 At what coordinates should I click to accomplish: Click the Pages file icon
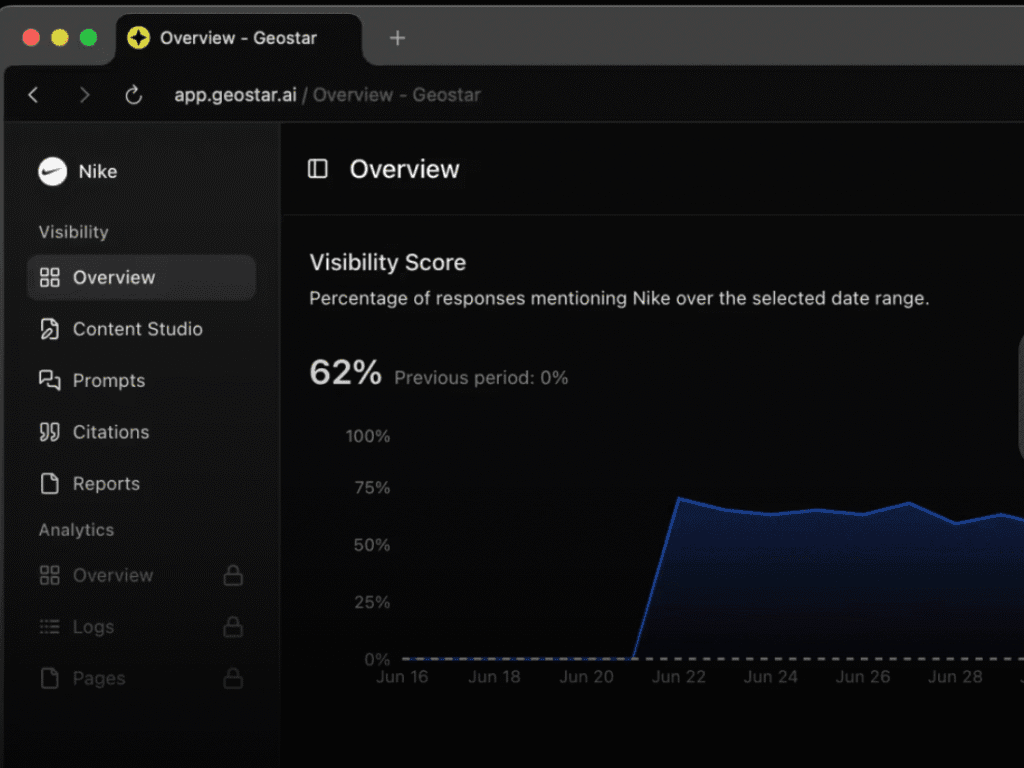(x=49, y=679)
